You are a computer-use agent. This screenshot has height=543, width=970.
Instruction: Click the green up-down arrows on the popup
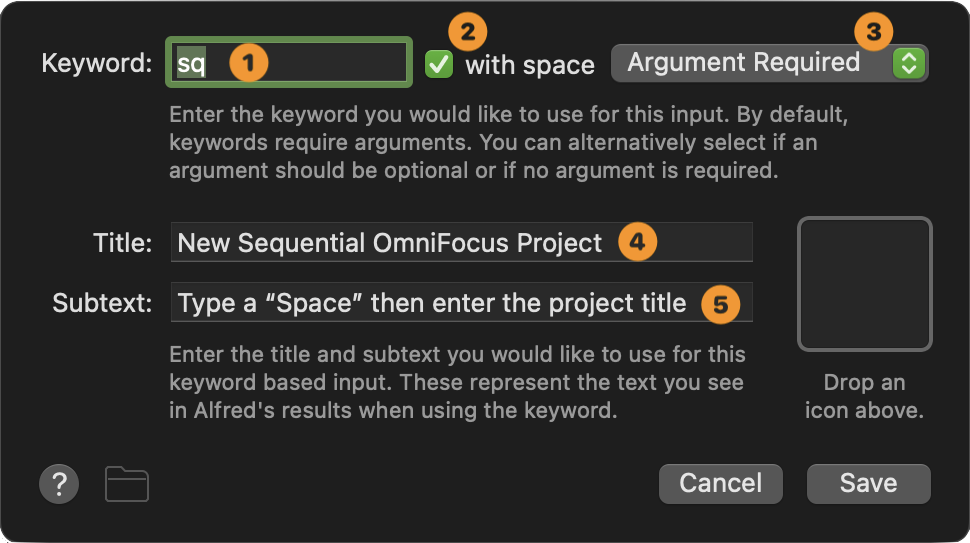[x=908, y=63]
